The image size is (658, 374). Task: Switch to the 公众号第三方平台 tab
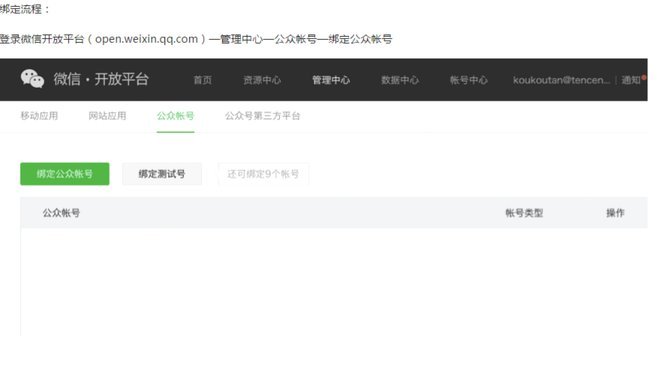[262, 115]
